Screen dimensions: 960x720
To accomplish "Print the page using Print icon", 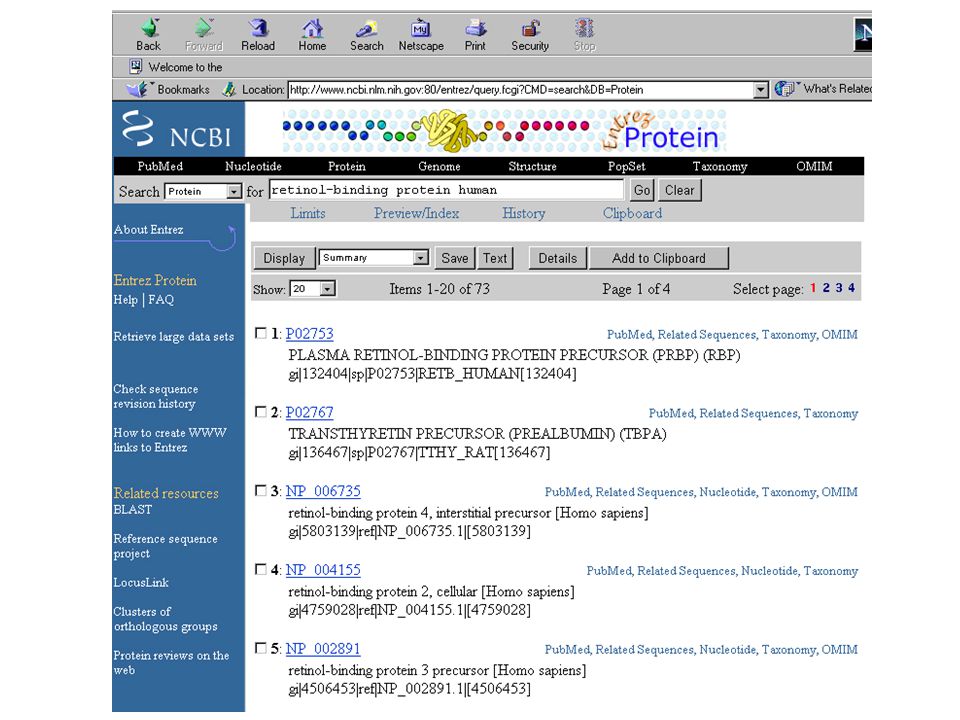I will [475, 28].
